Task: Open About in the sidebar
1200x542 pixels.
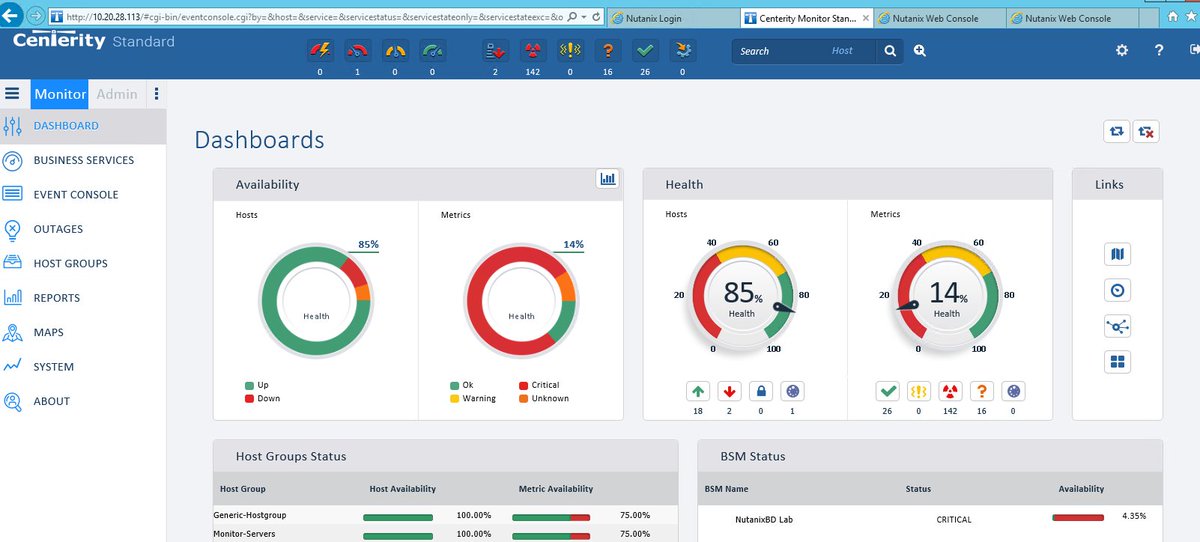Action: pyautogui.click(x=83, y=401)
